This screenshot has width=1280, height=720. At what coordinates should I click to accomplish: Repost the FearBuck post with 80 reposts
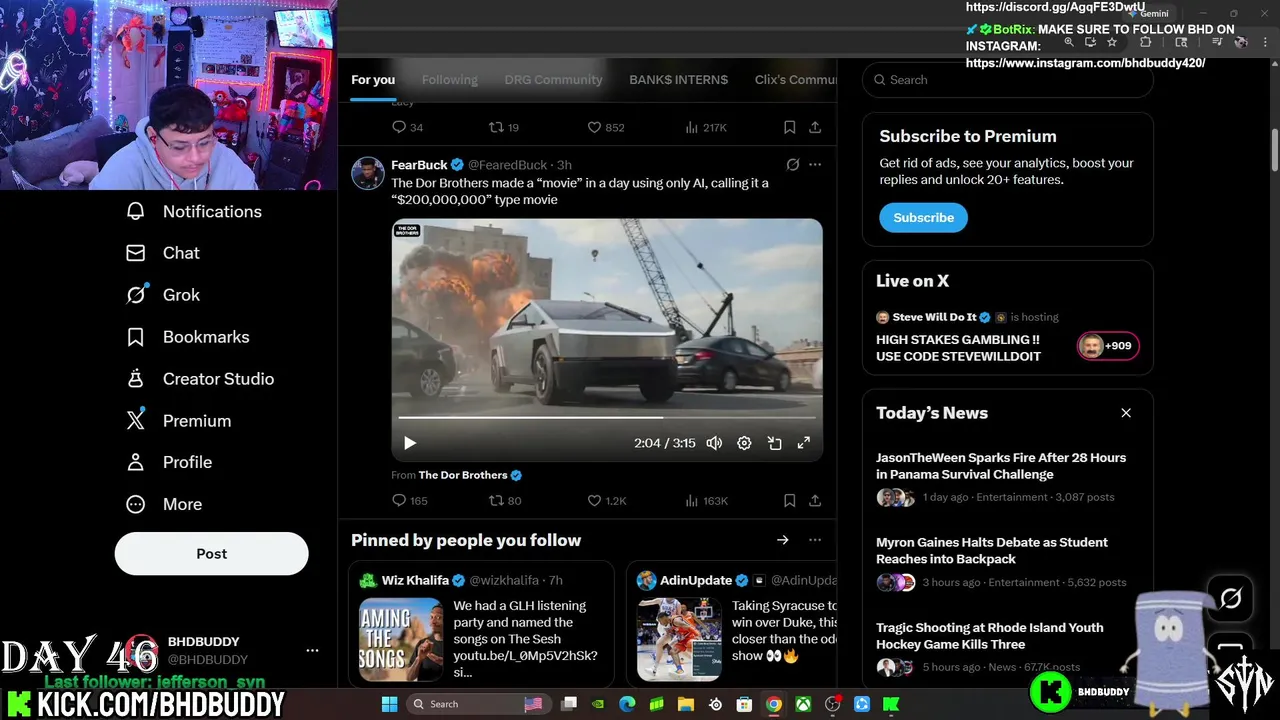[x=505, y=500]
